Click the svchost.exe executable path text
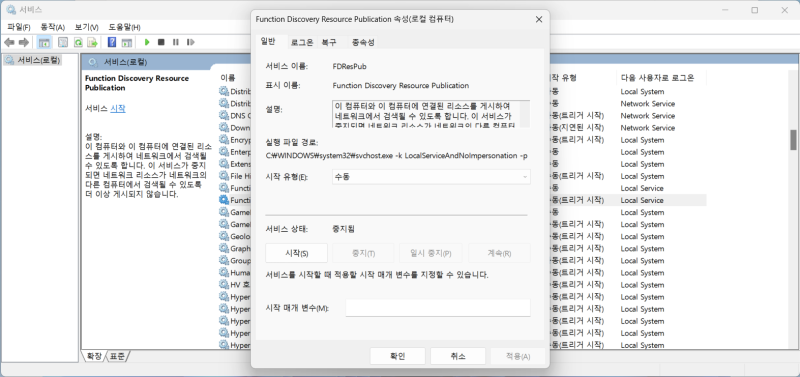 pyautogui.click(x=397, y=156)
